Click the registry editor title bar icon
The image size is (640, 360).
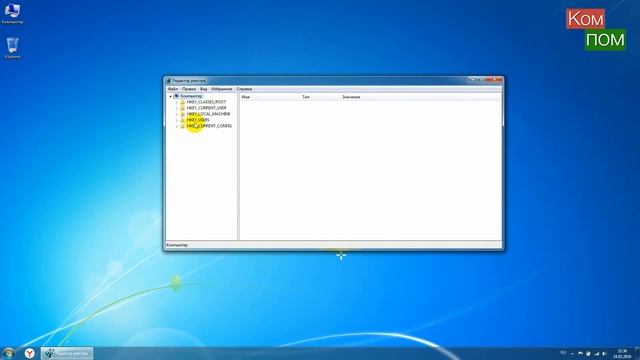(169, 81)
